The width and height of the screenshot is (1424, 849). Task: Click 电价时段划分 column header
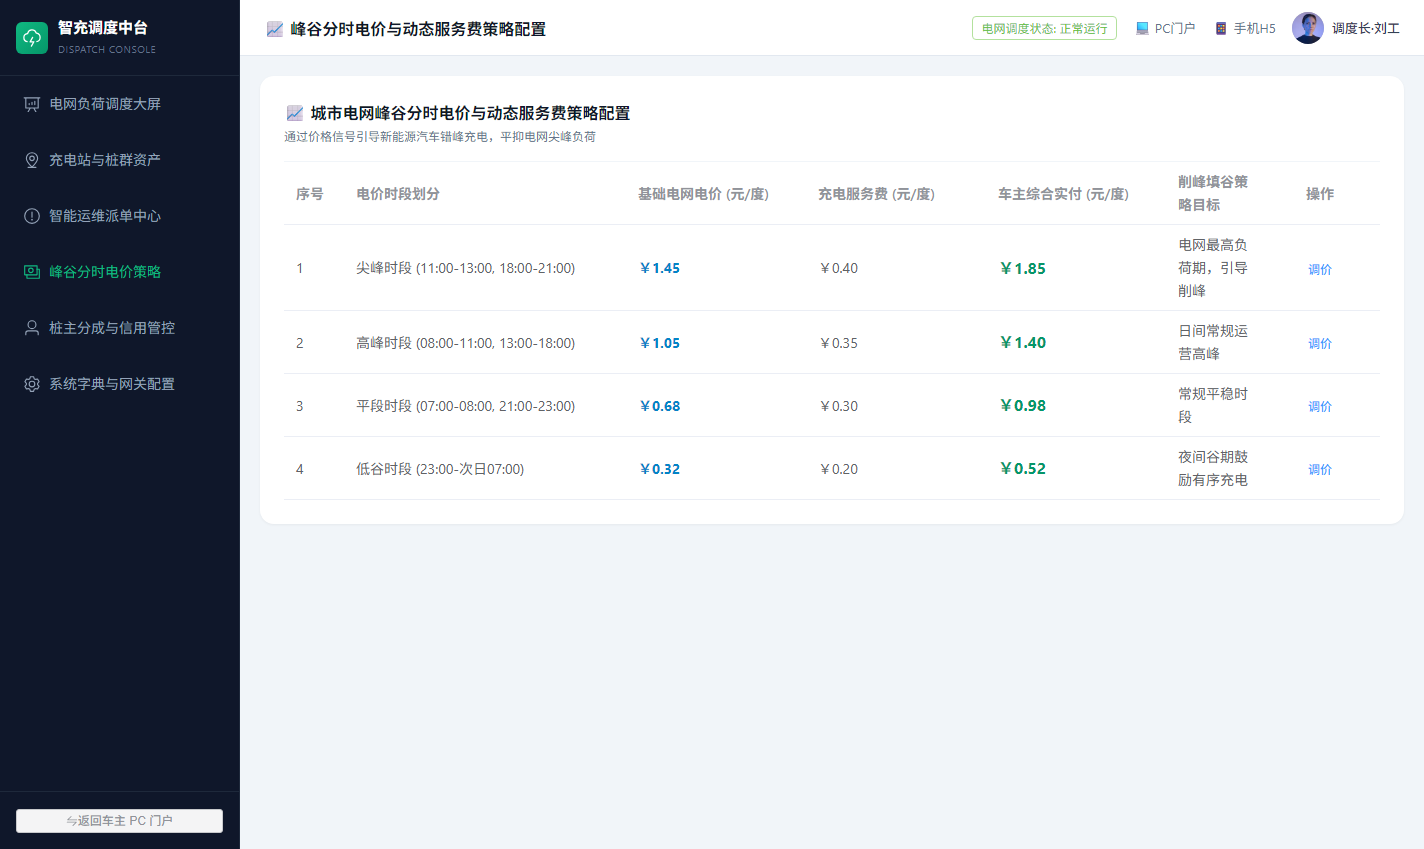[x=398, y=194]
